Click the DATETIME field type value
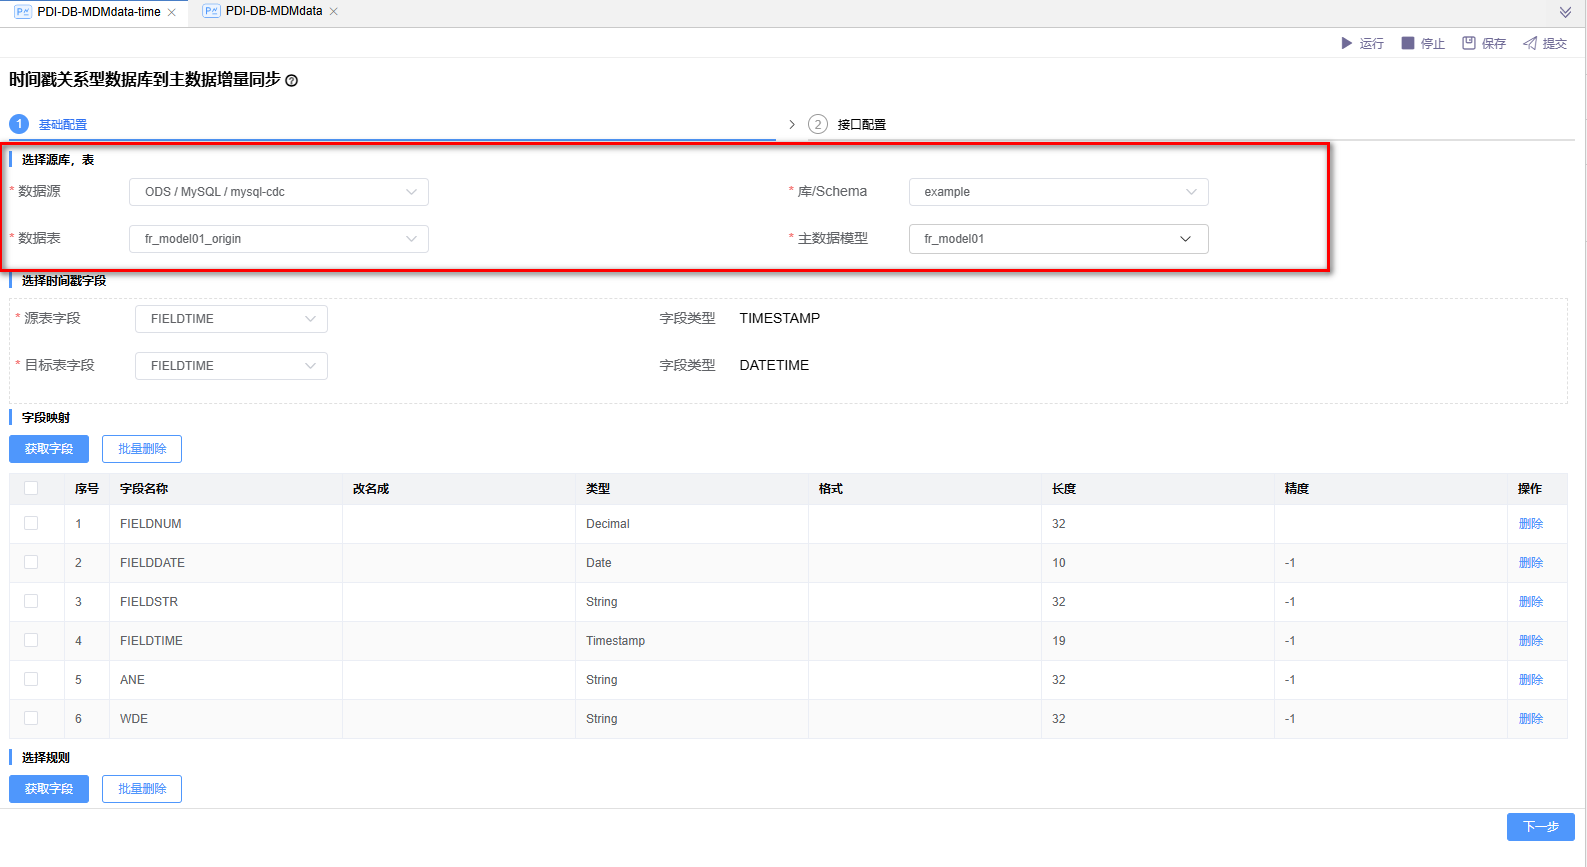This screenshot has width=1587, height=867. pyautogui.click(x=774, y=365)
